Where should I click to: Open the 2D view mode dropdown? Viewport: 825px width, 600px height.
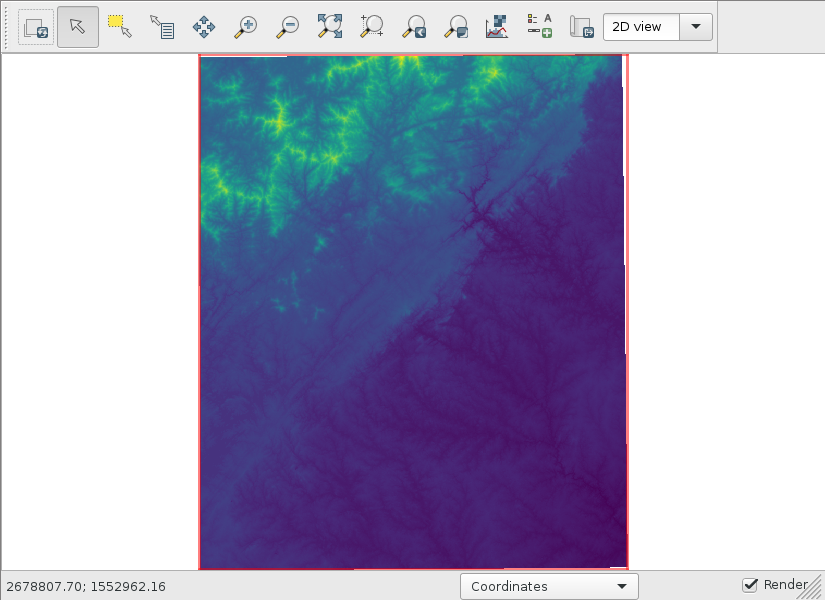(x=641, y=27)
